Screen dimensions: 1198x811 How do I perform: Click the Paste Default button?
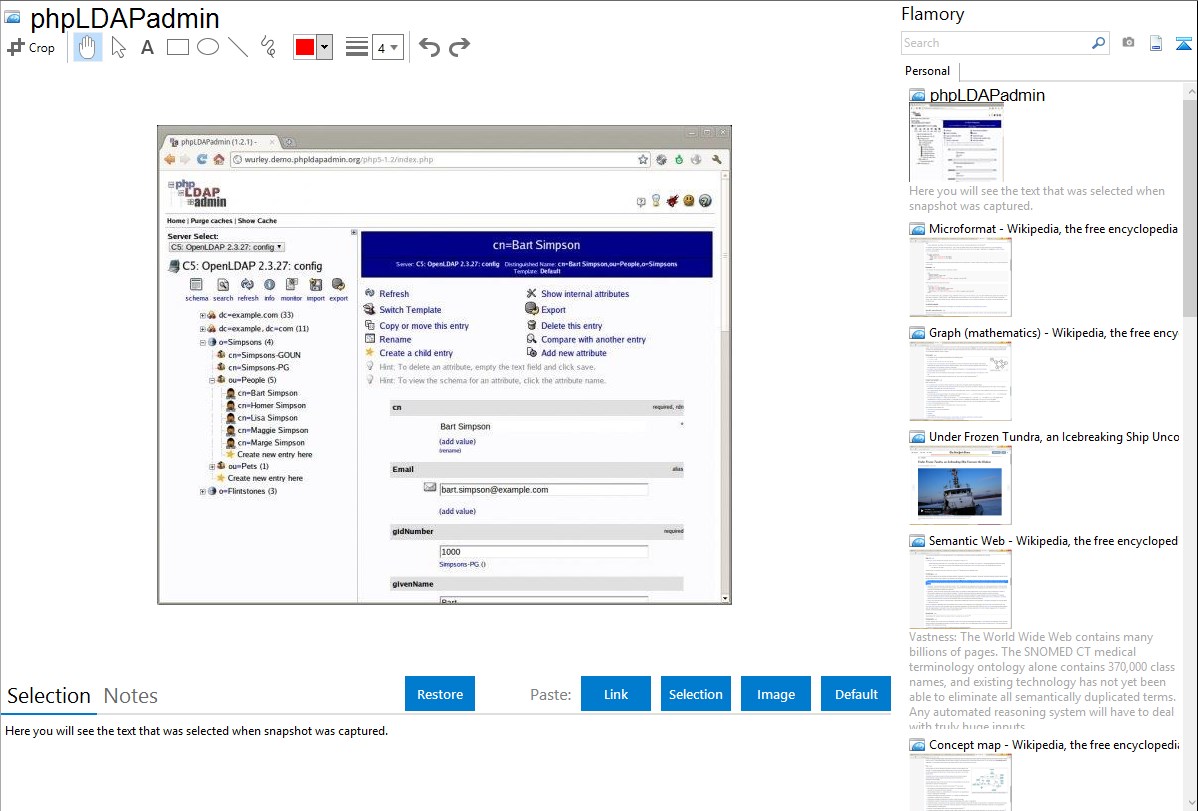coord(856,694)
